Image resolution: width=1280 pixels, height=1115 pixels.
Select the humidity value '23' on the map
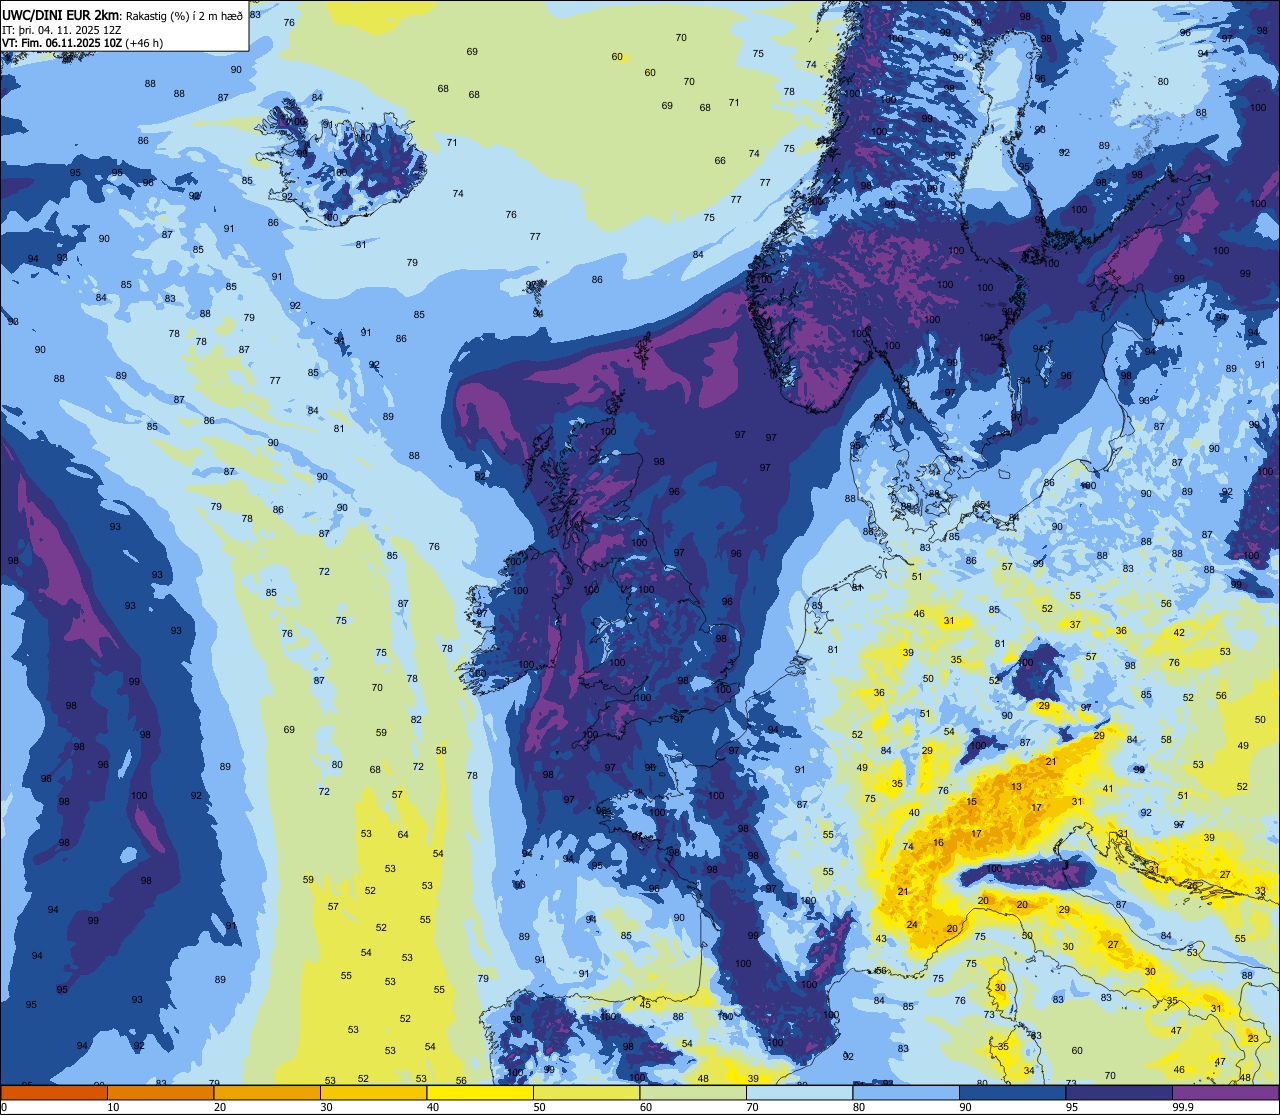click(1253, 1039)
